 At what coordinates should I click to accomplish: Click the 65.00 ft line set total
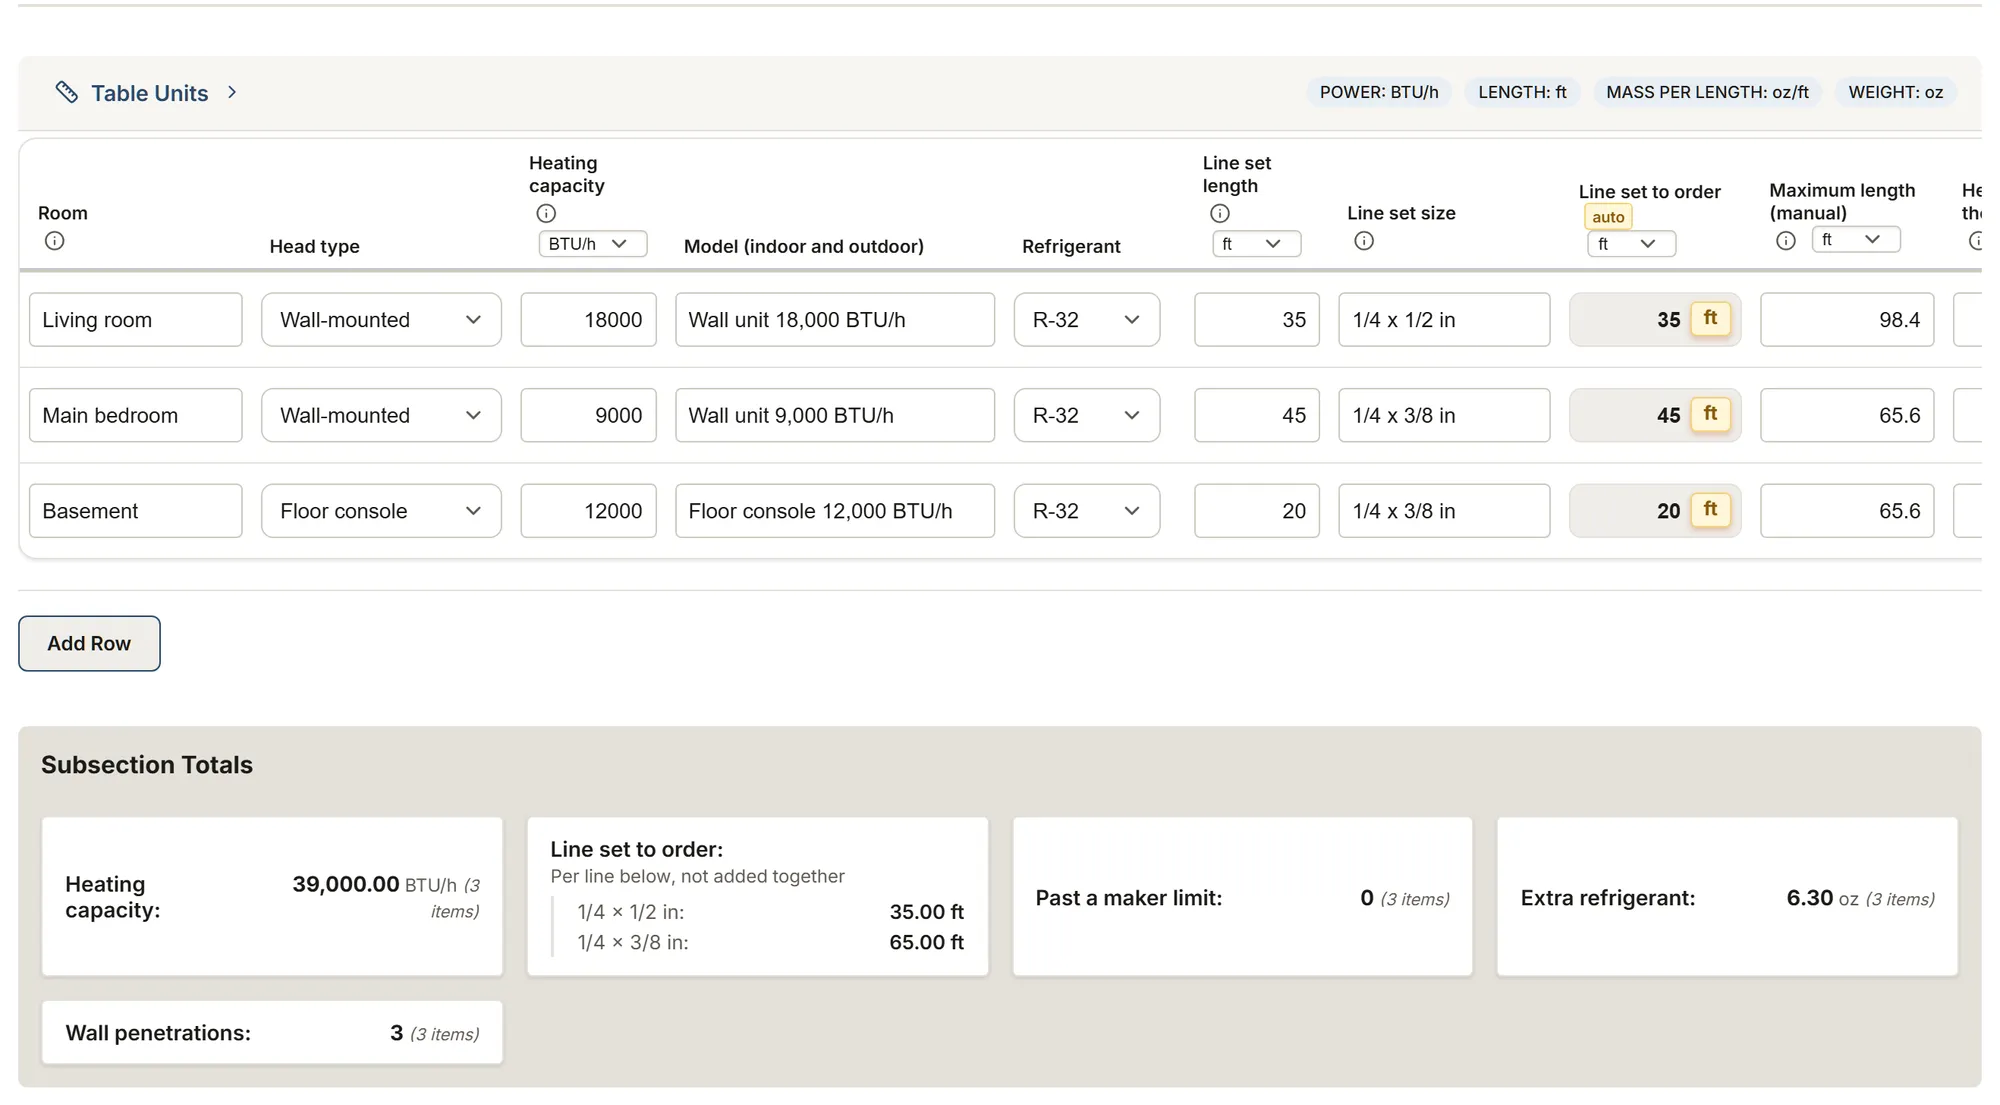point(926,942)
